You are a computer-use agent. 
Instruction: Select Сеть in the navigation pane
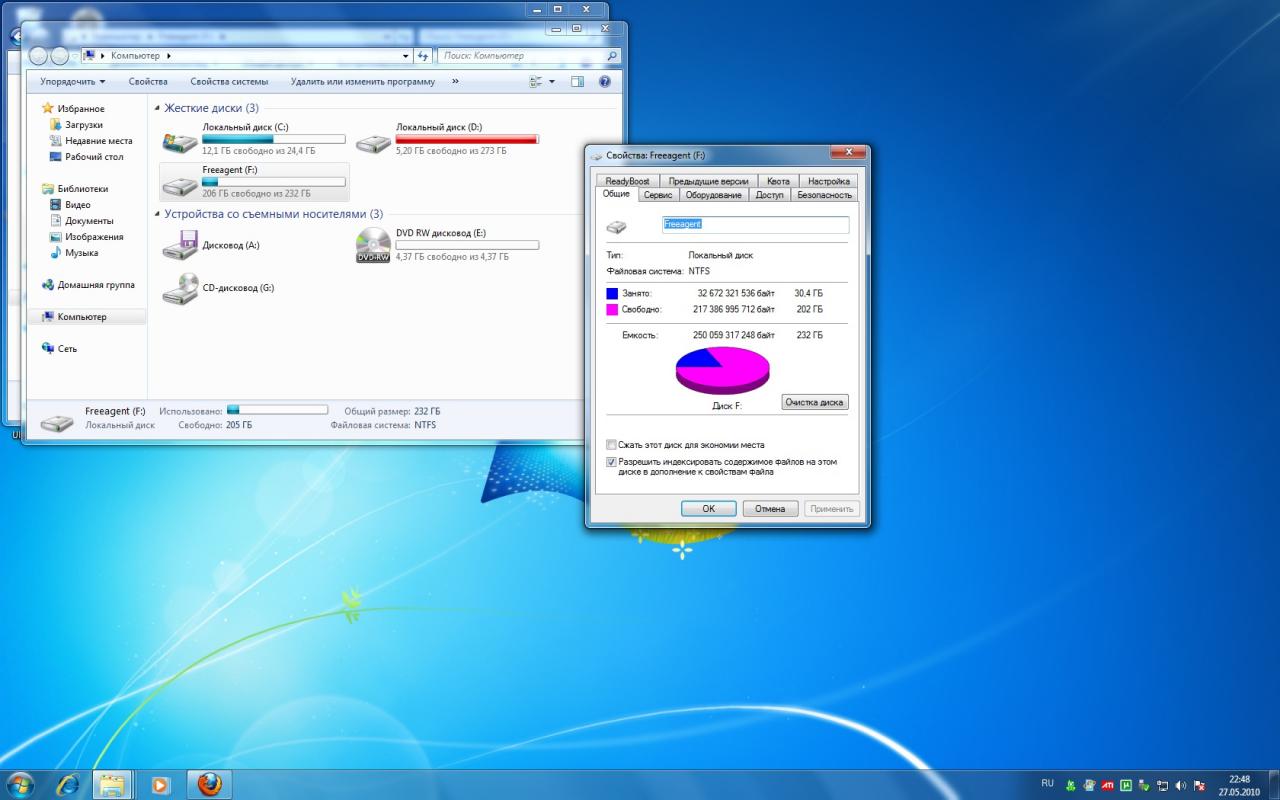(67, 349)
